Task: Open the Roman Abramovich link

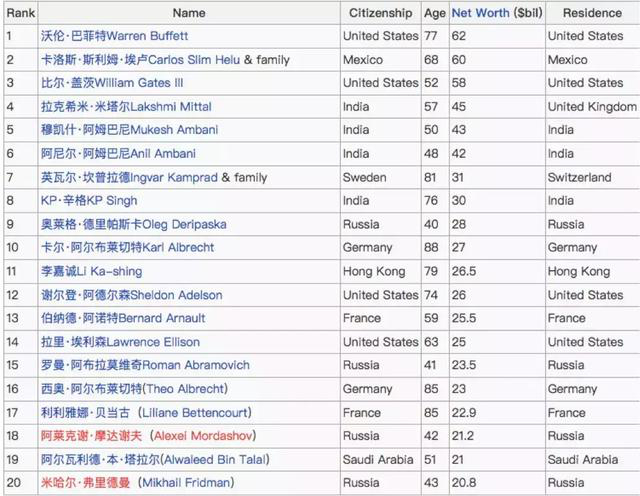Action: pyautogui.click(x=145, y=365)
